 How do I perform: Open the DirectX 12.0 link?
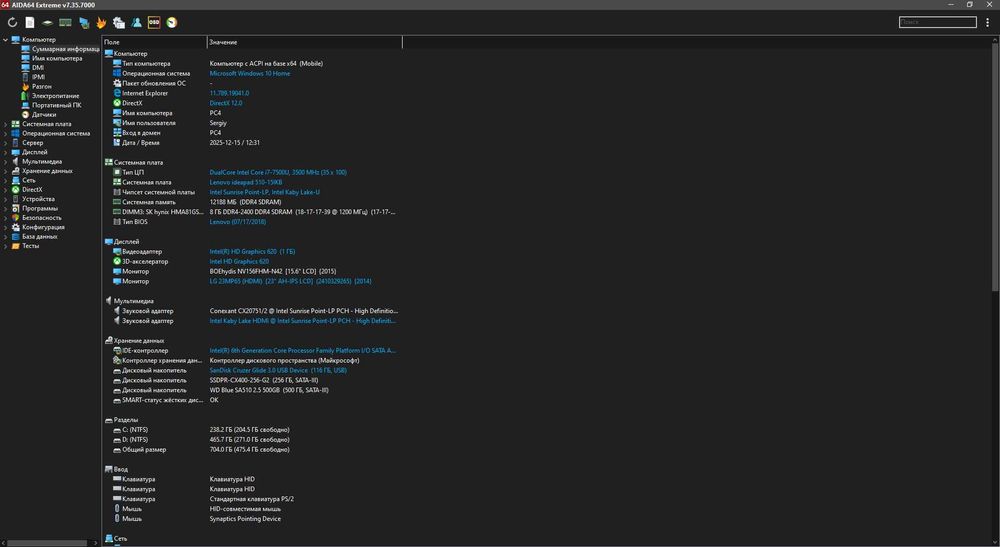tap(226, 103)
